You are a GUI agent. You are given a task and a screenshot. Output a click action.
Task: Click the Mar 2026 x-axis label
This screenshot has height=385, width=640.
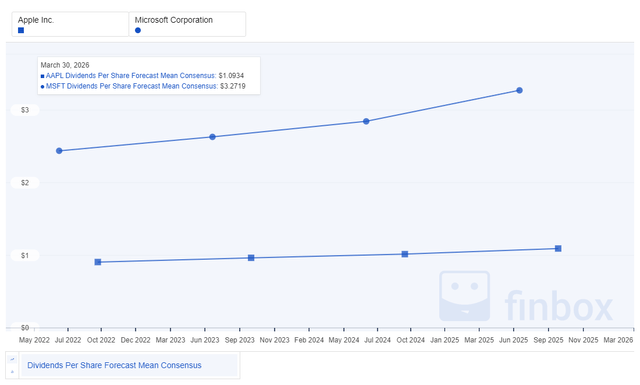point(618,340)
